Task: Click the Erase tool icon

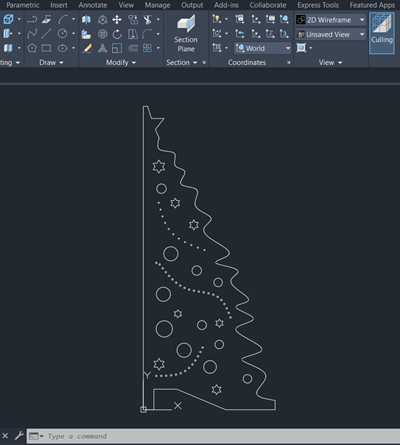Action: (87, 48)
